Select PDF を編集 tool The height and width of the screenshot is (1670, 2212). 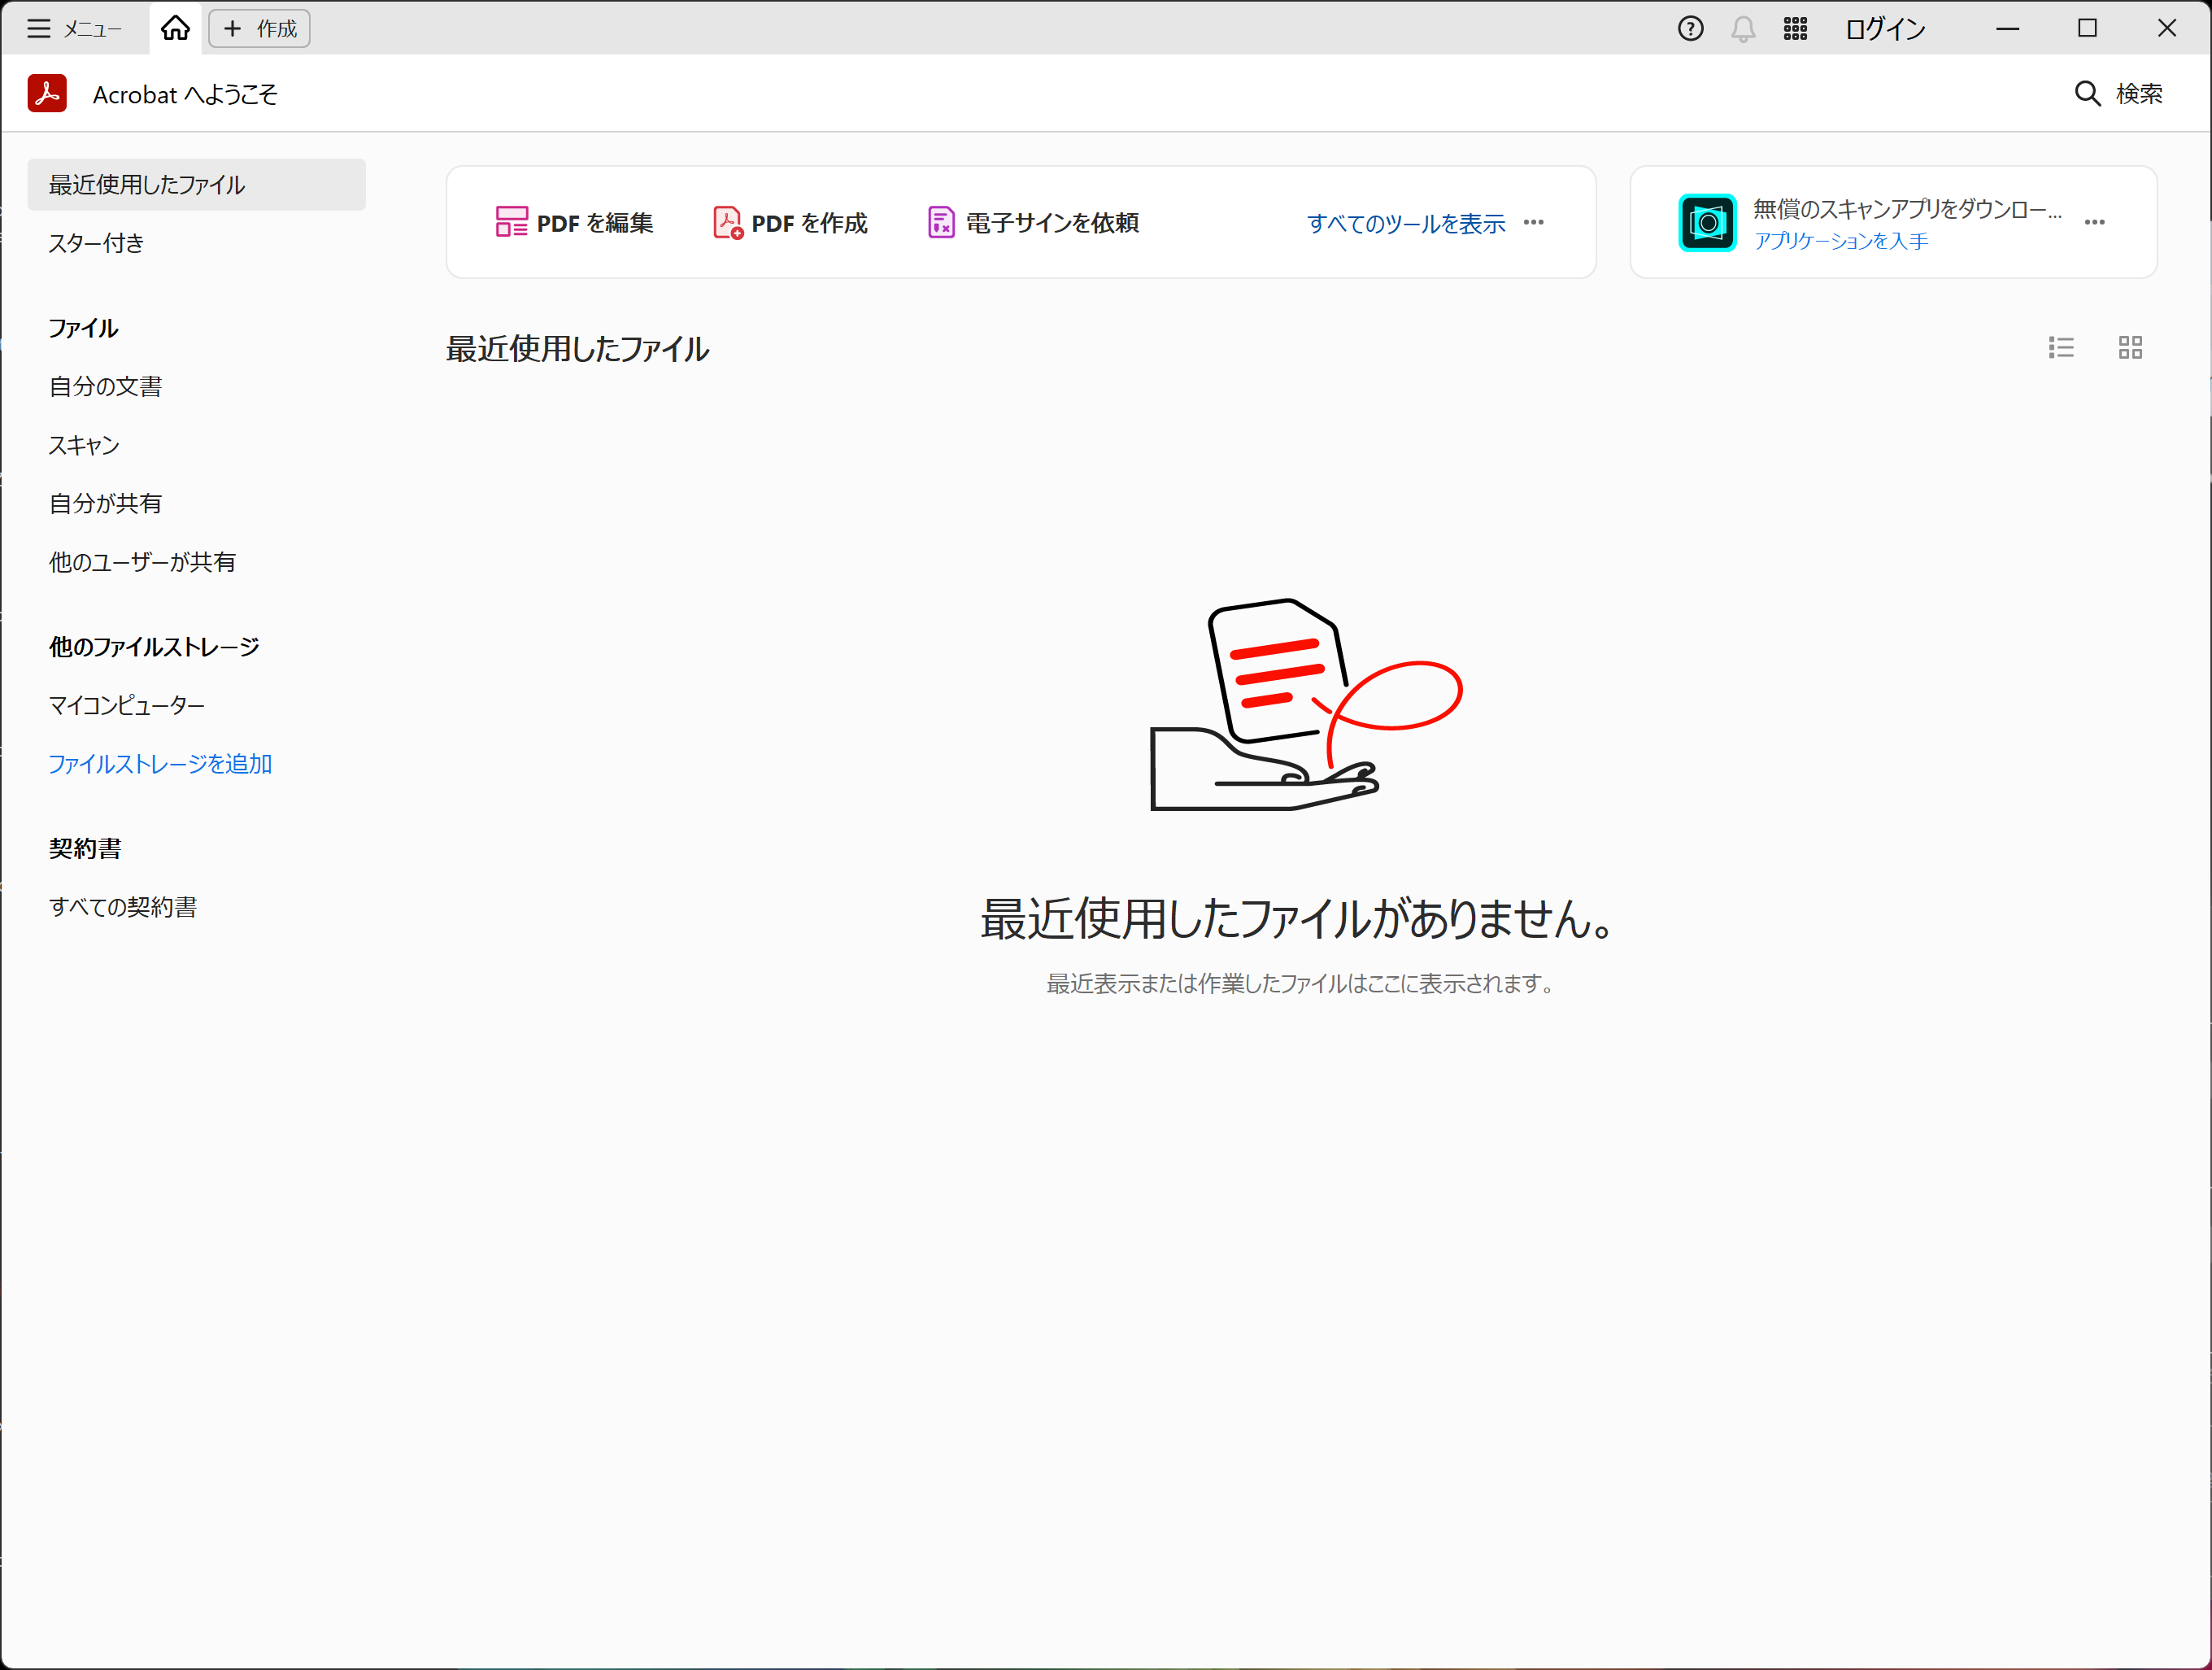click(x=575, y=222)
